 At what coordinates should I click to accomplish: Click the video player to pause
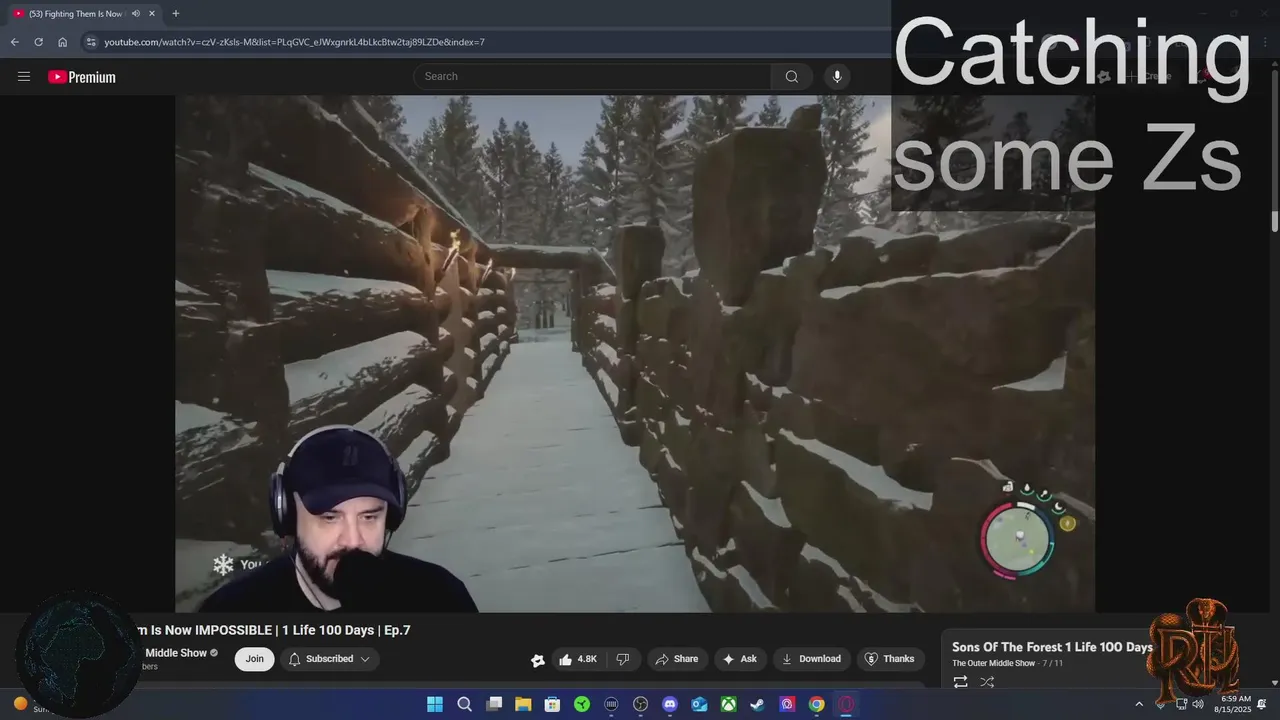pyautogui.click(x=635, y=353)
